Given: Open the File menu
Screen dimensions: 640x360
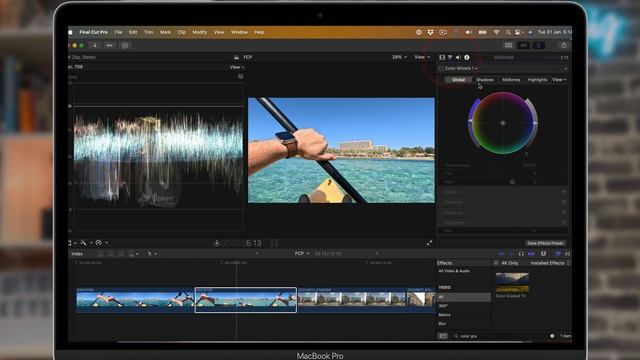Looking at the screenshot, I should (x=118, y=32).
